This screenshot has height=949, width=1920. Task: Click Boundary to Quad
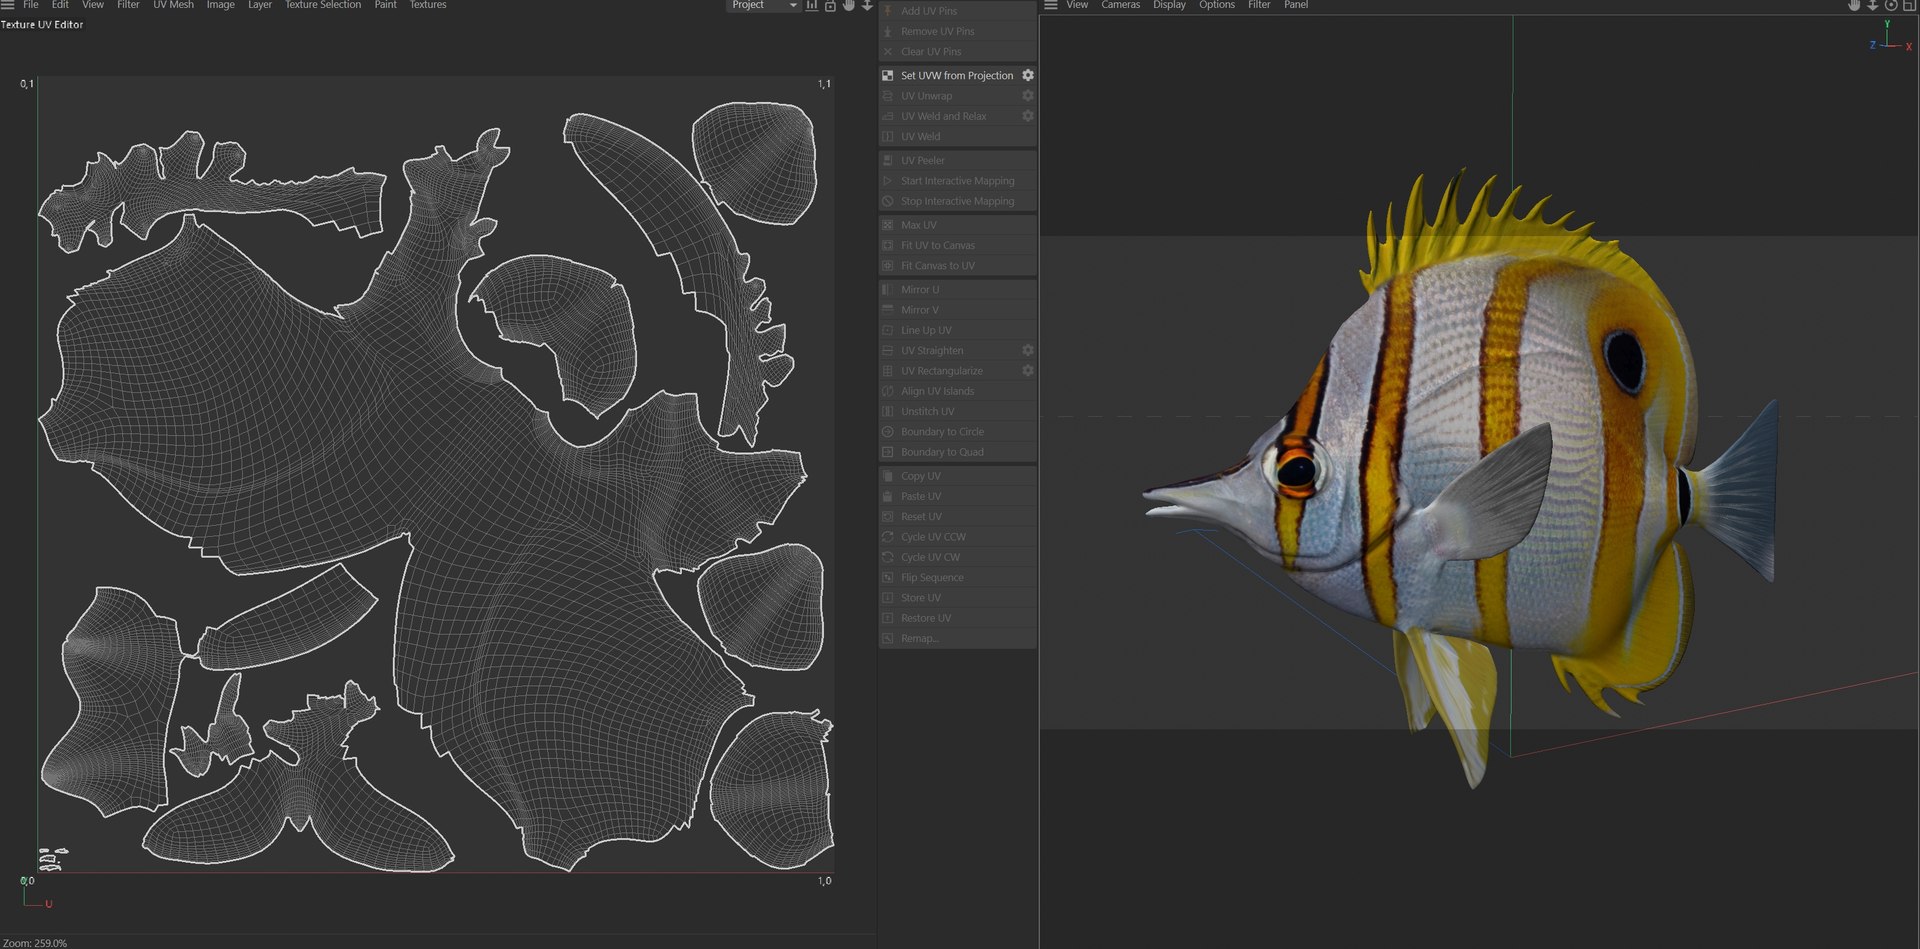pyautogui.click(x=957, y=452)
